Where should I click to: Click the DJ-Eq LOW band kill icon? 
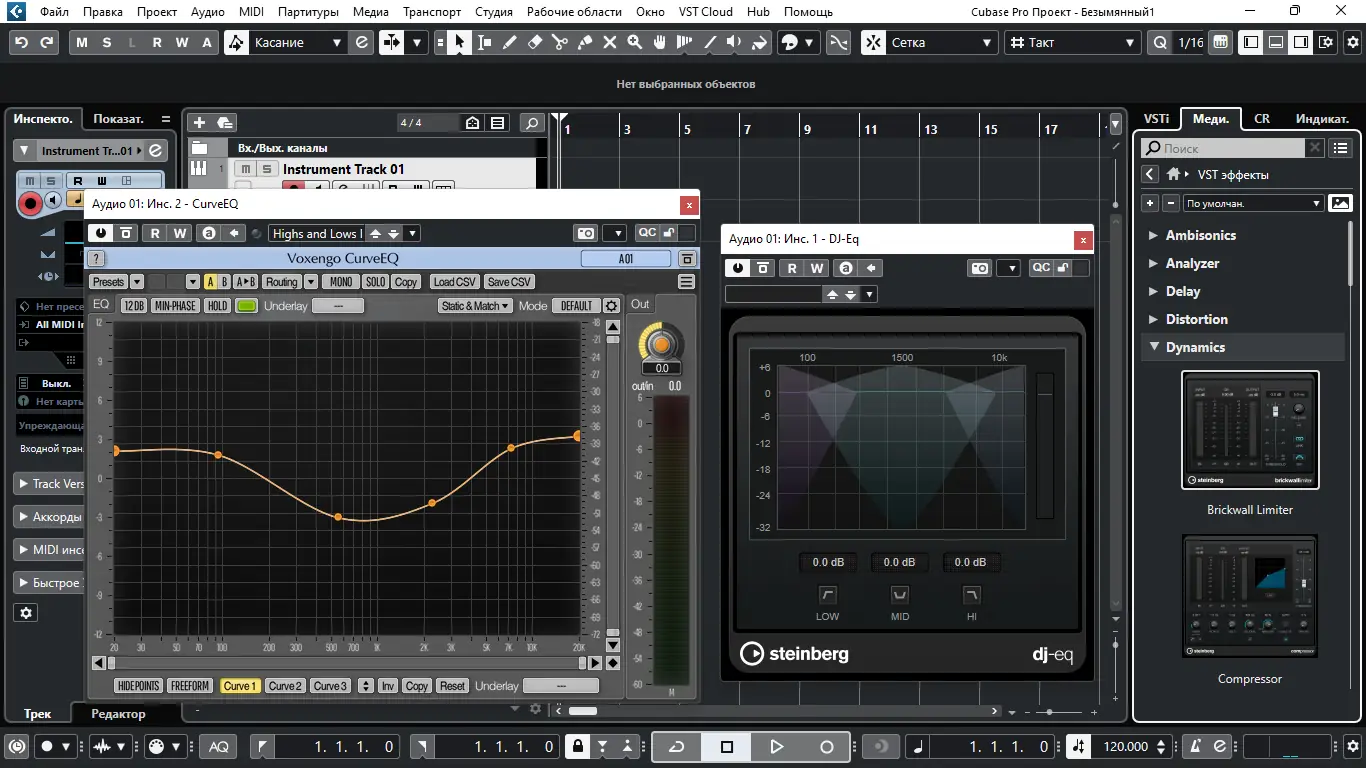pyautogui.click(x=827, y=596)
